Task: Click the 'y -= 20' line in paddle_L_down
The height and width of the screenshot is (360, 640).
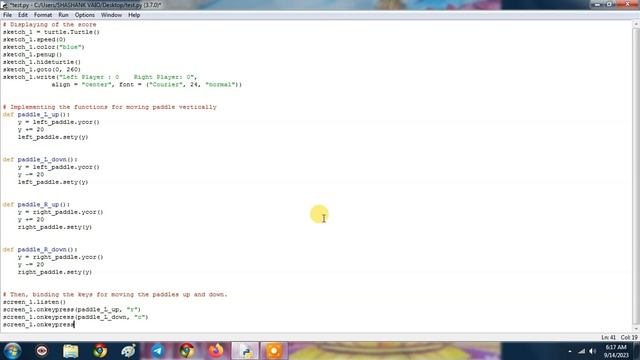Action: point(31,174)
